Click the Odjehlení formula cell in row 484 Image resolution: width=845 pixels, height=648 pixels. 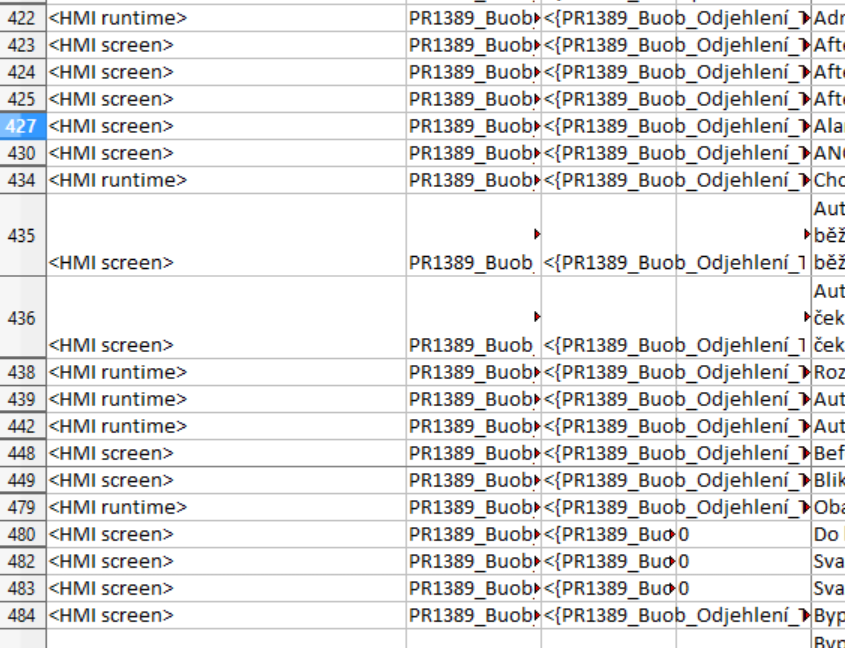[x=675, y=615]
